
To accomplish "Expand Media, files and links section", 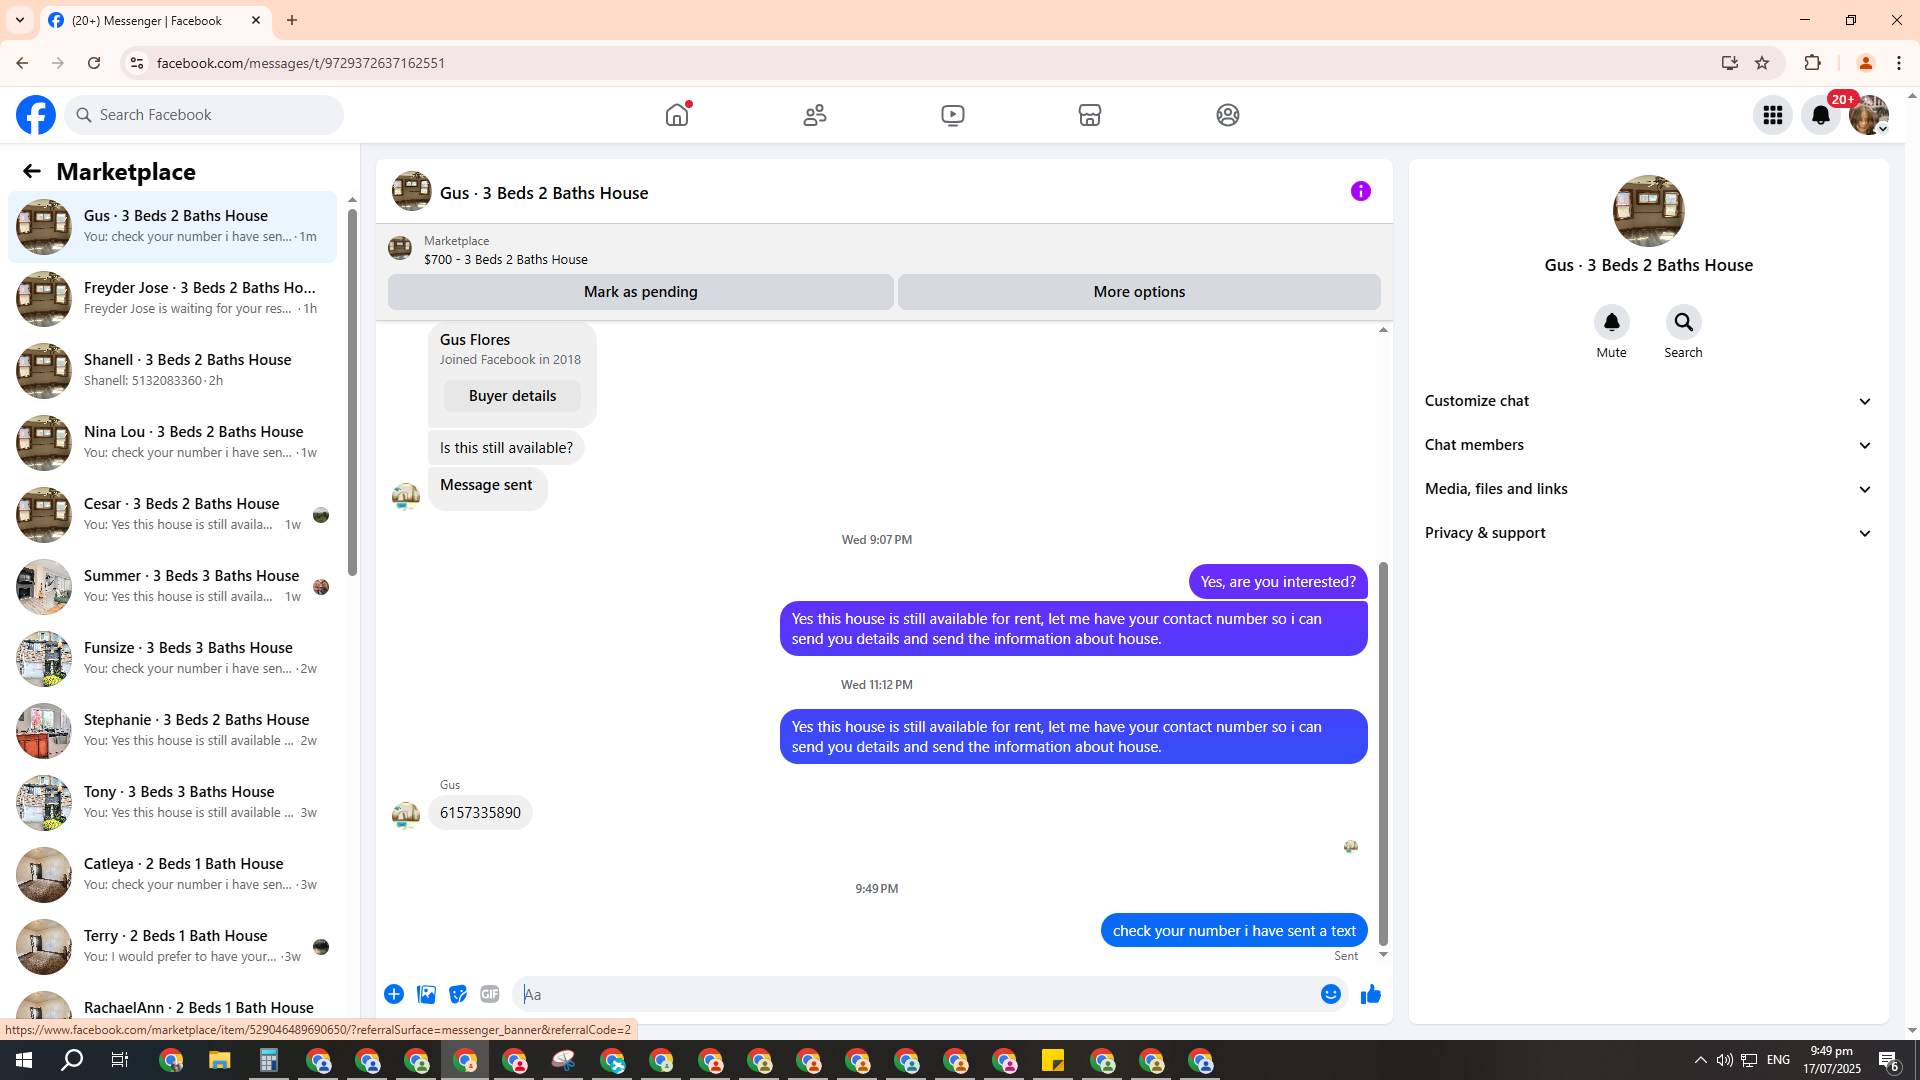I will click(x=1649, y=489).
